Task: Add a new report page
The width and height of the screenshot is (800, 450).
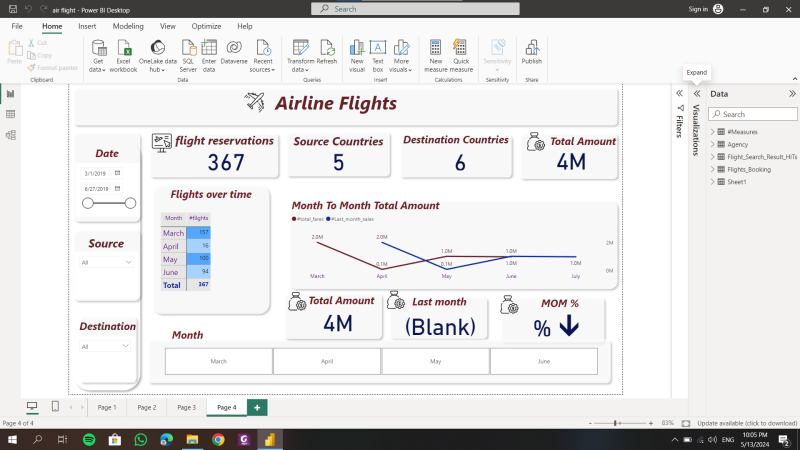Action: pyautogui.click(x=257, y=407)
